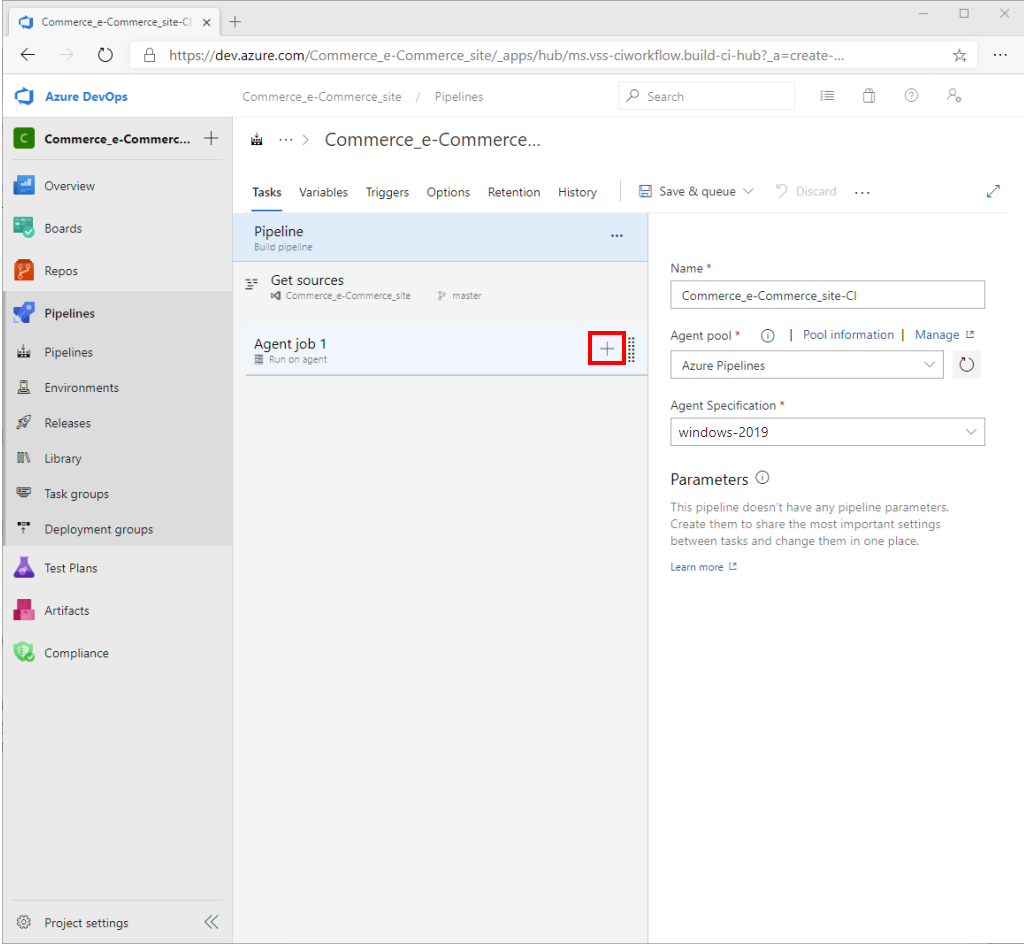Open the Help question mark icon
The width and height of the screenshot is (1024, 944).
(911, 95)
